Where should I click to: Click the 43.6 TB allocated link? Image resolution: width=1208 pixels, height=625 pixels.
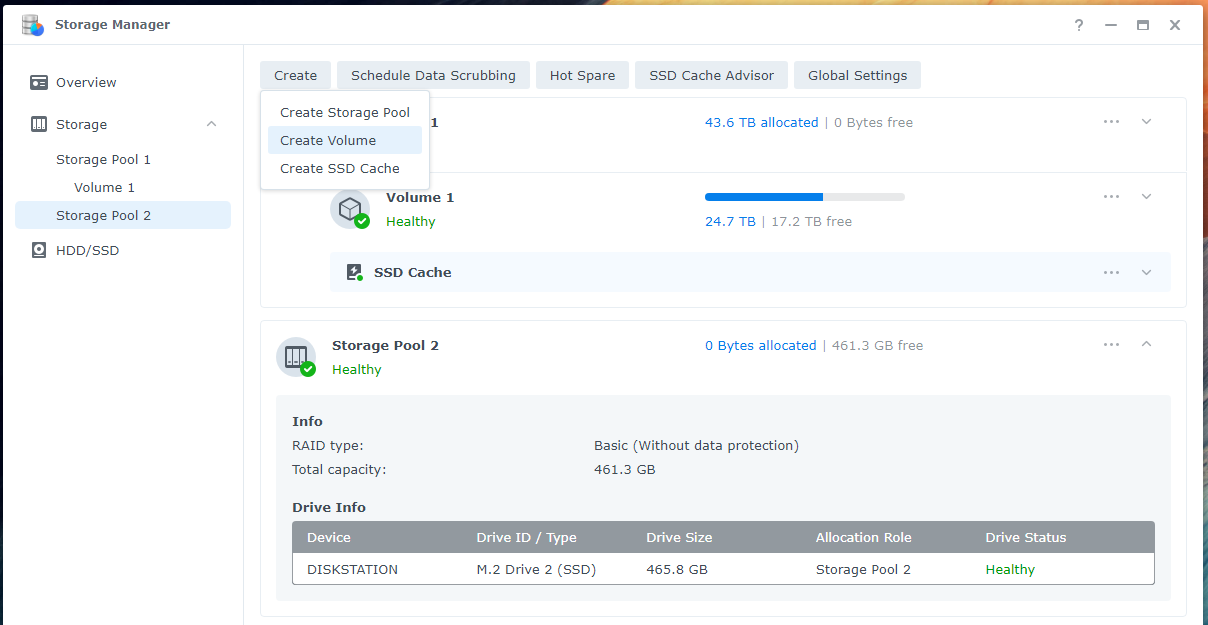(762, 122)
